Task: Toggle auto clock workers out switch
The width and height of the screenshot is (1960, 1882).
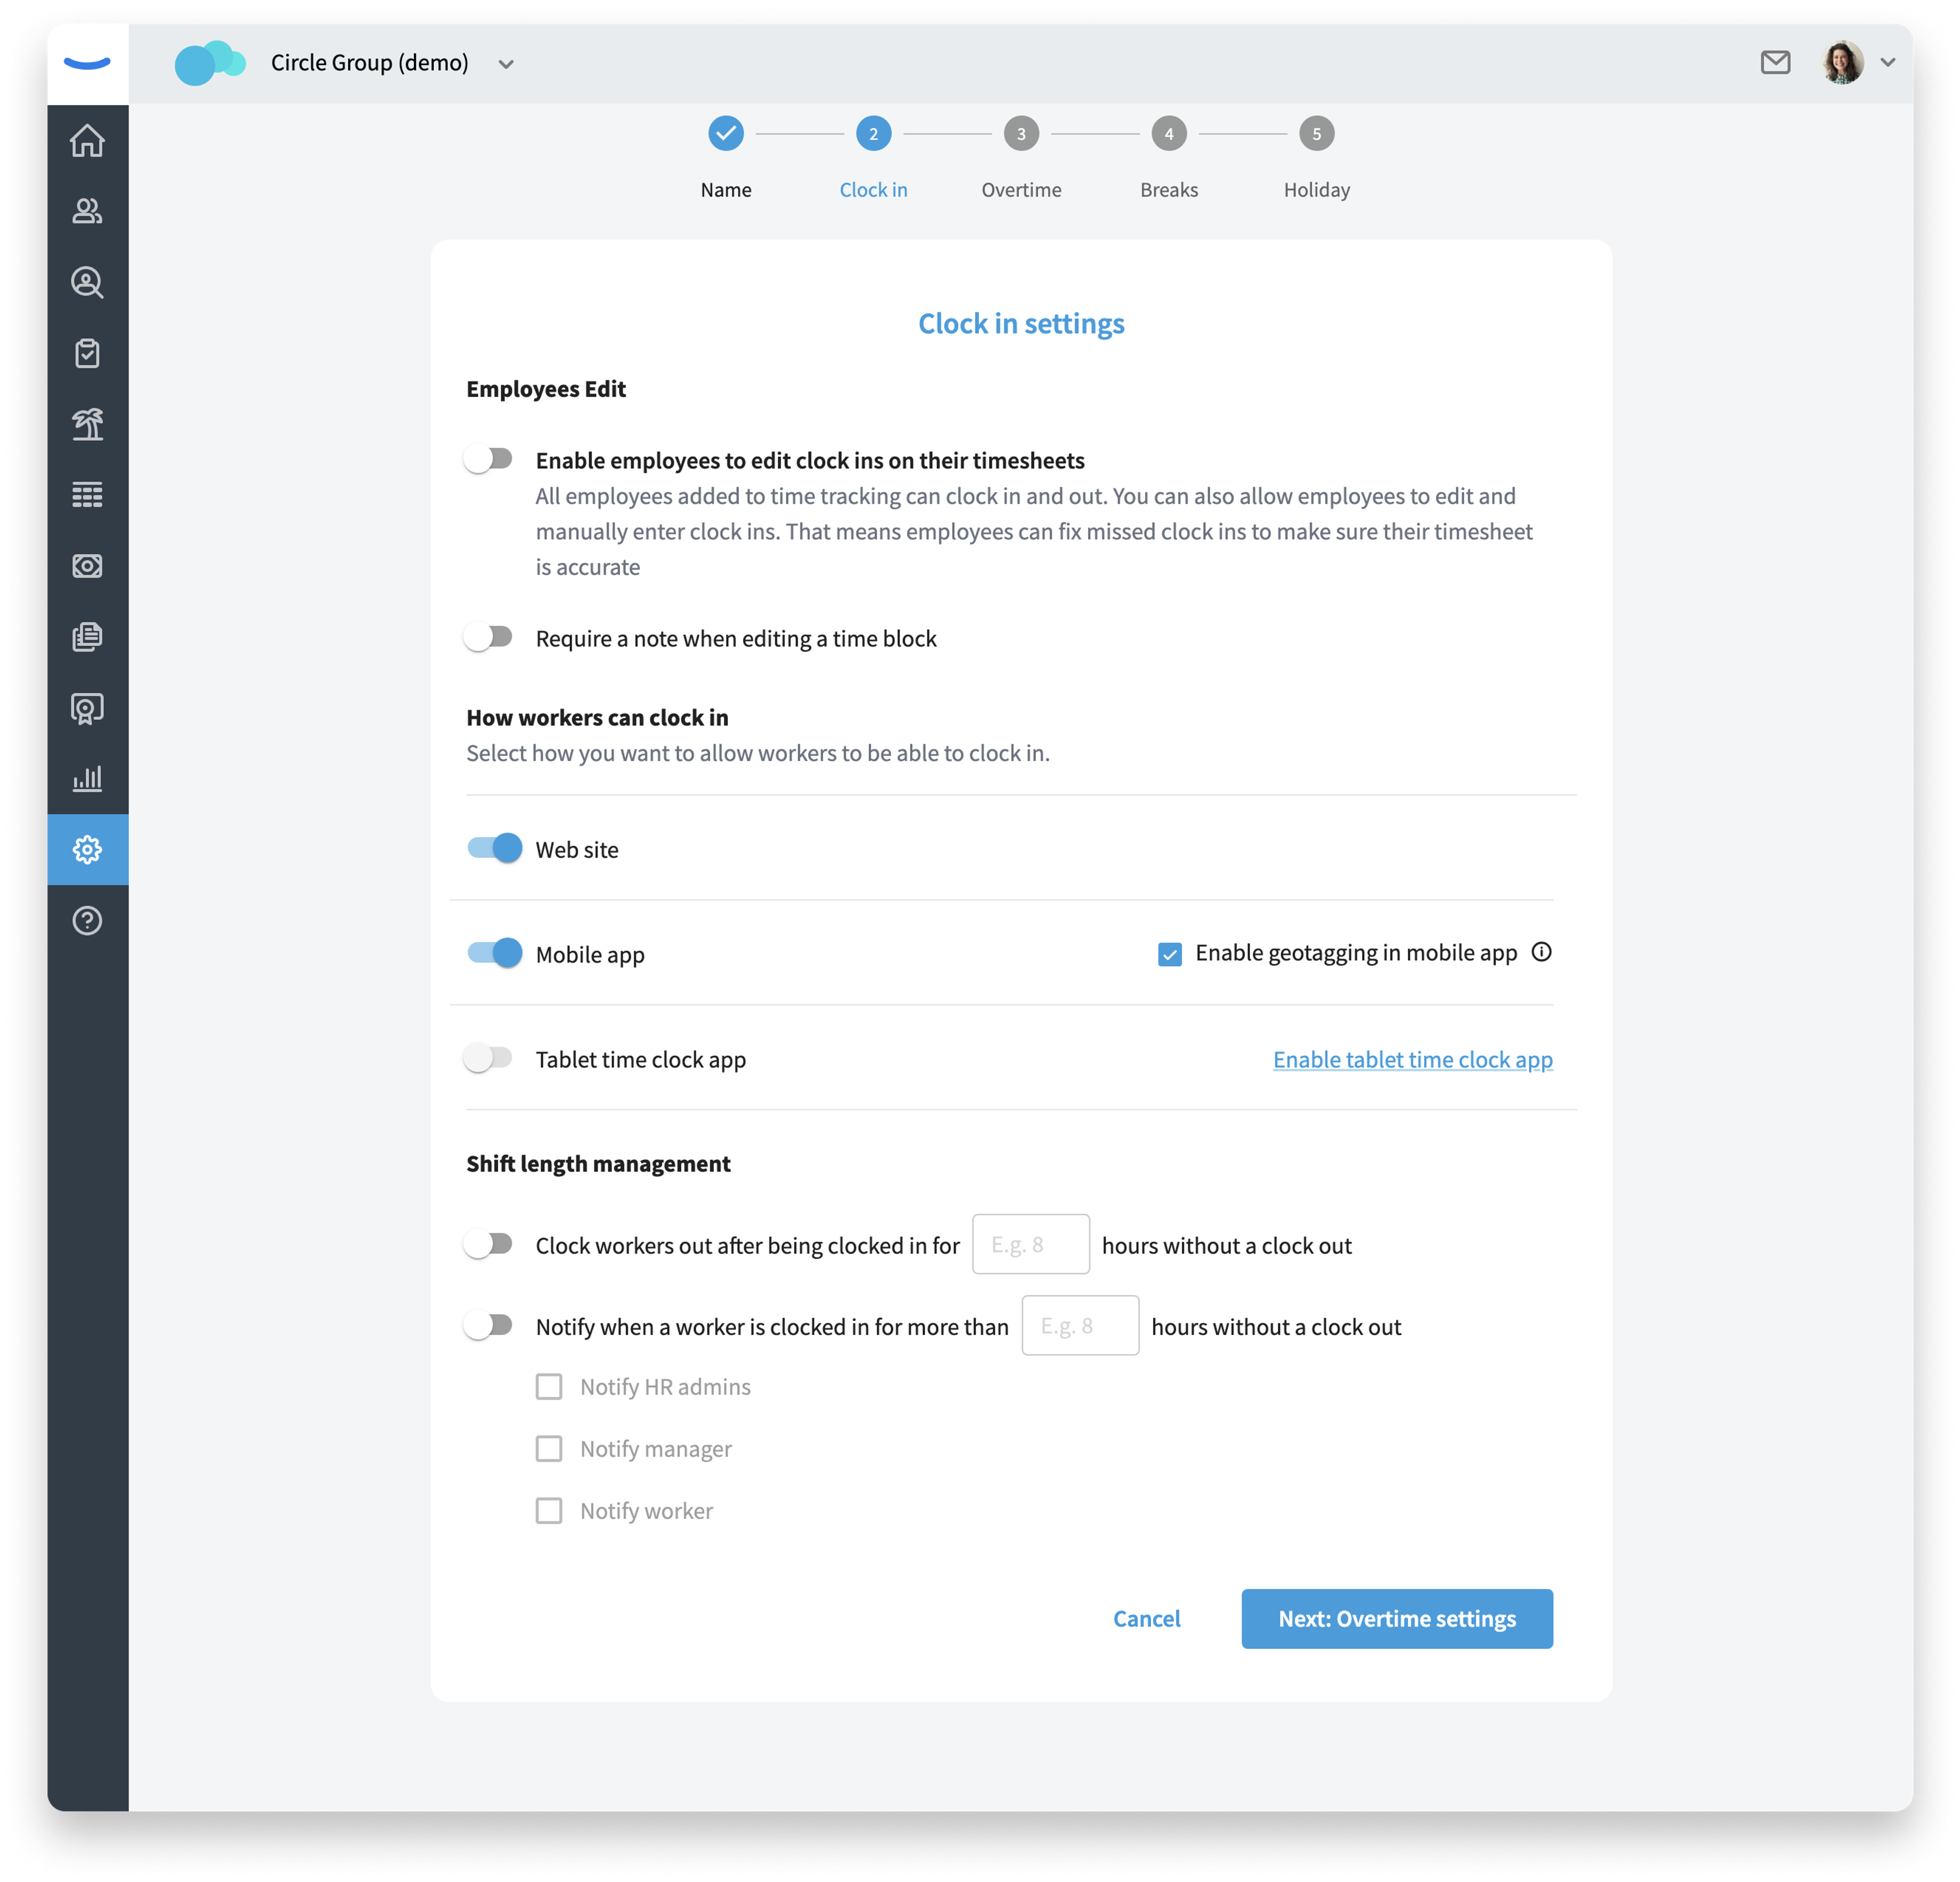Action: 489,1244
